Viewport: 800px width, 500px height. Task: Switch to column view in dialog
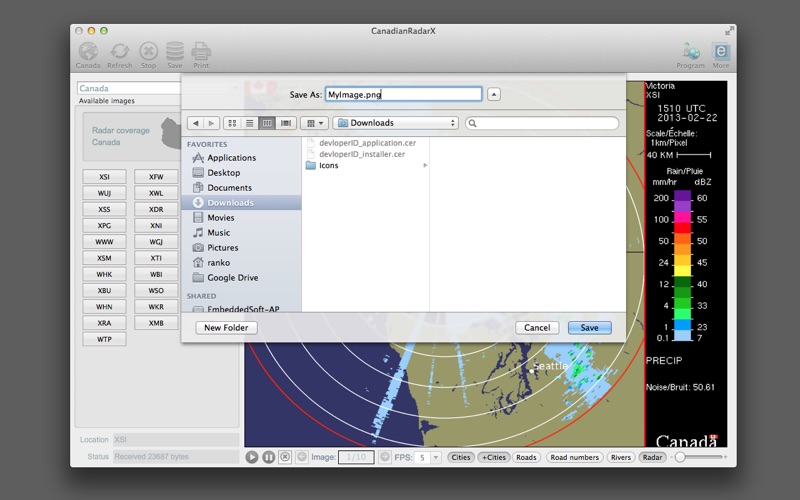pyautogui.click(x=267, y=123)
